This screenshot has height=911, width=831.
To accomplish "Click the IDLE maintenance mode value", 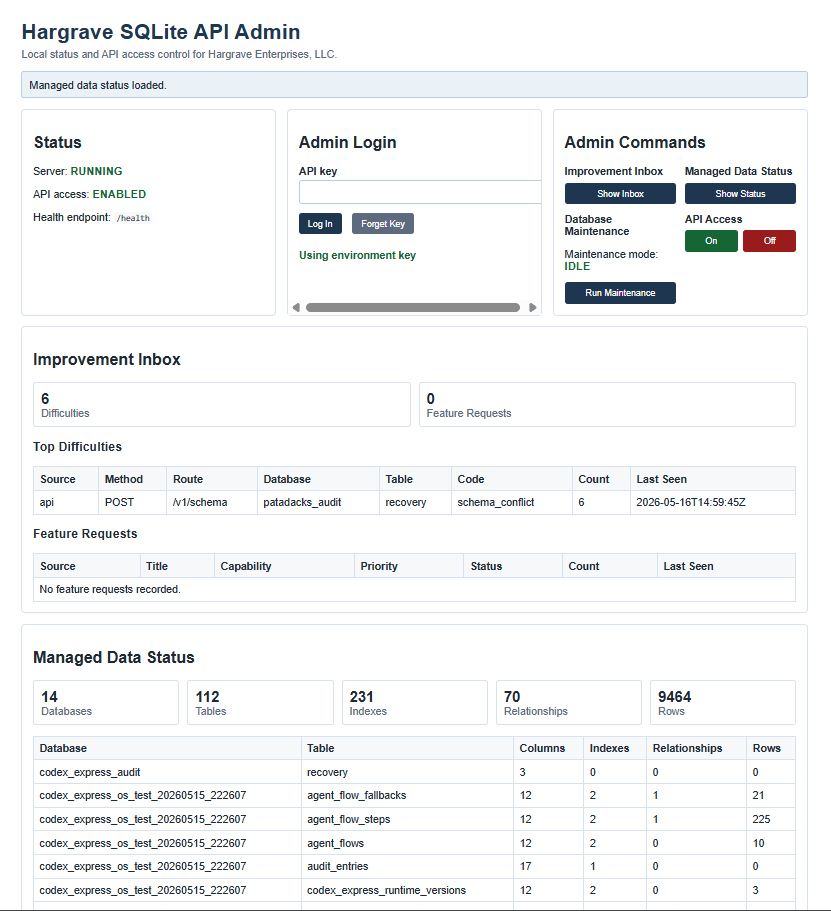I will pyautogui.click(x=577, y=266).
